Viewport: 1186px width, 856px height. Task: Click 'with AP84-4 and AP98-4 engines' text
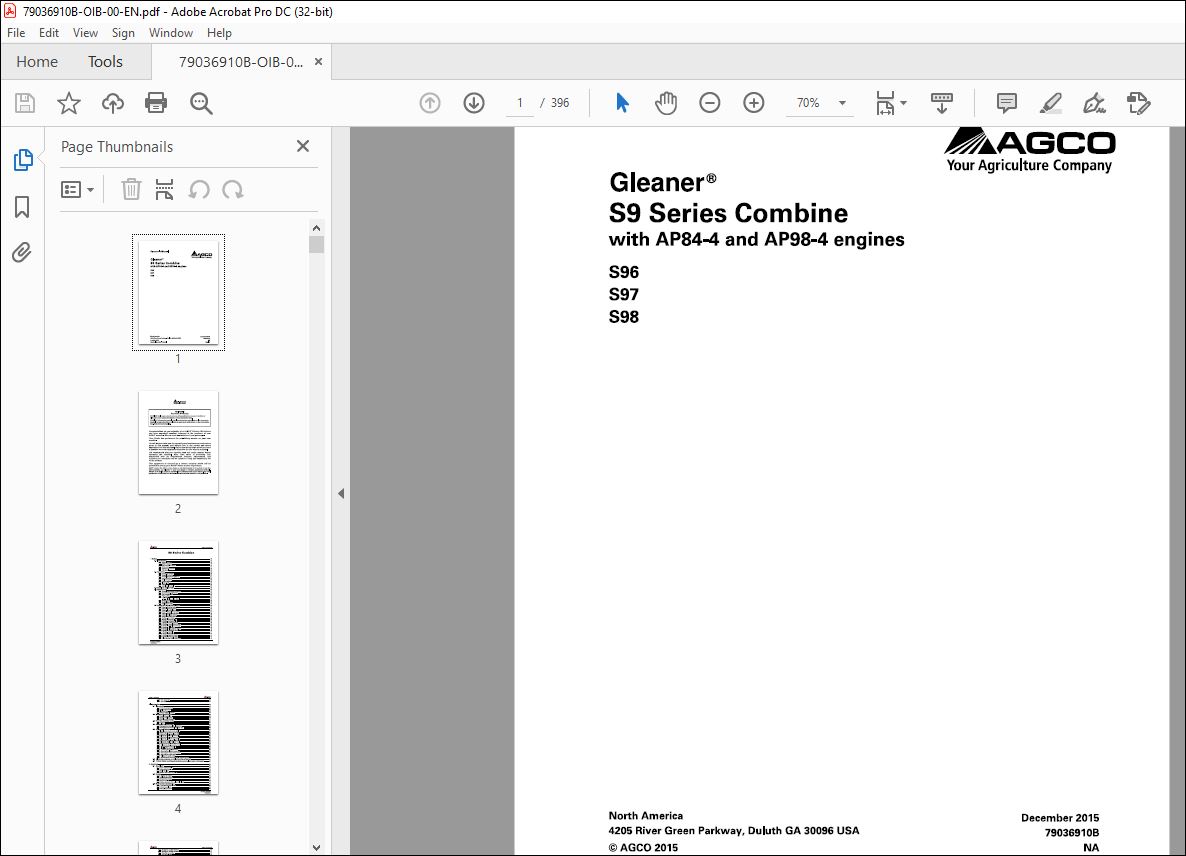(x=756, y=240)
